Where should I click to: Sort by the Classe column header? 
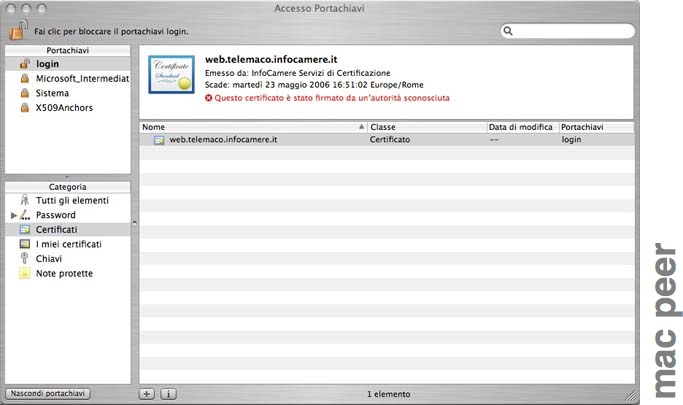[x=427, y=127]
